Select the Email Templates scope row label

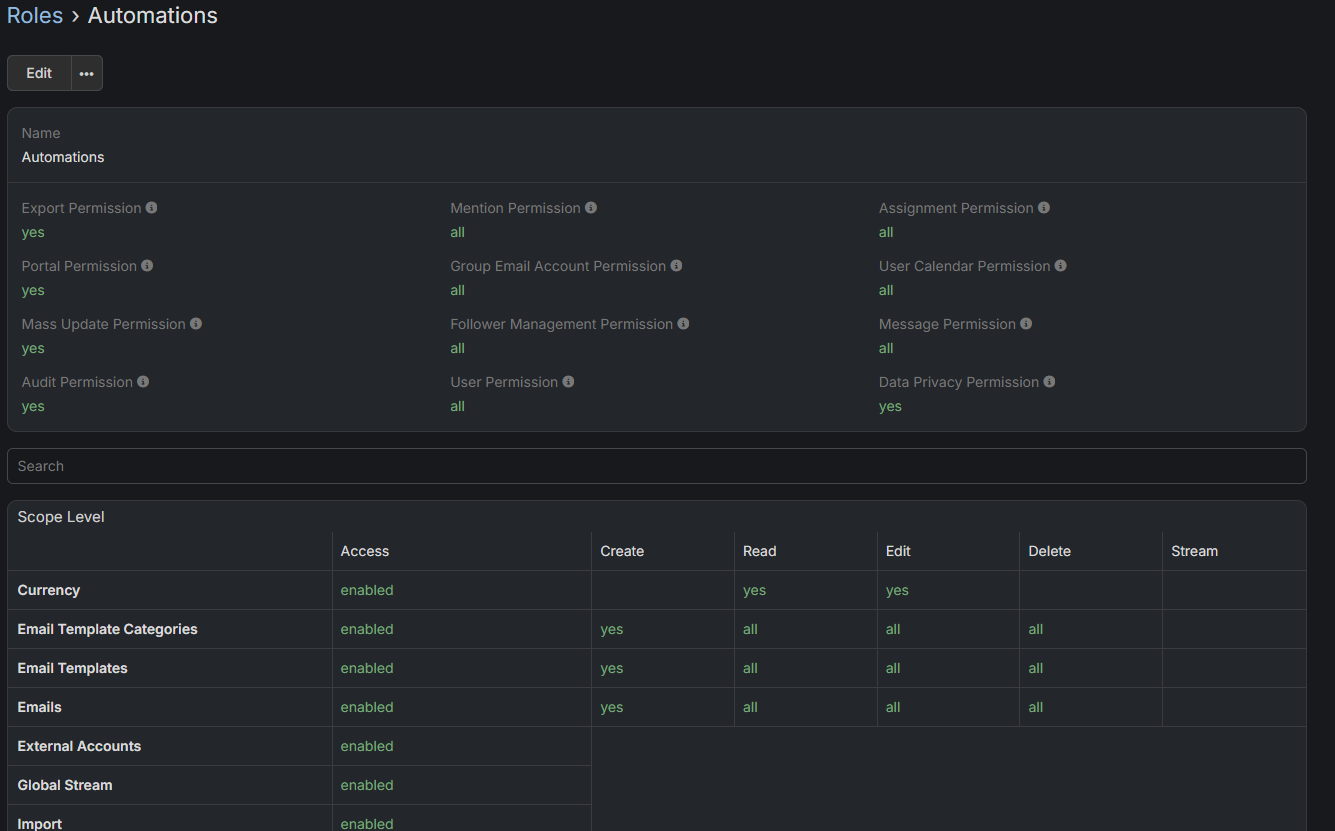(x=73, y=668)
